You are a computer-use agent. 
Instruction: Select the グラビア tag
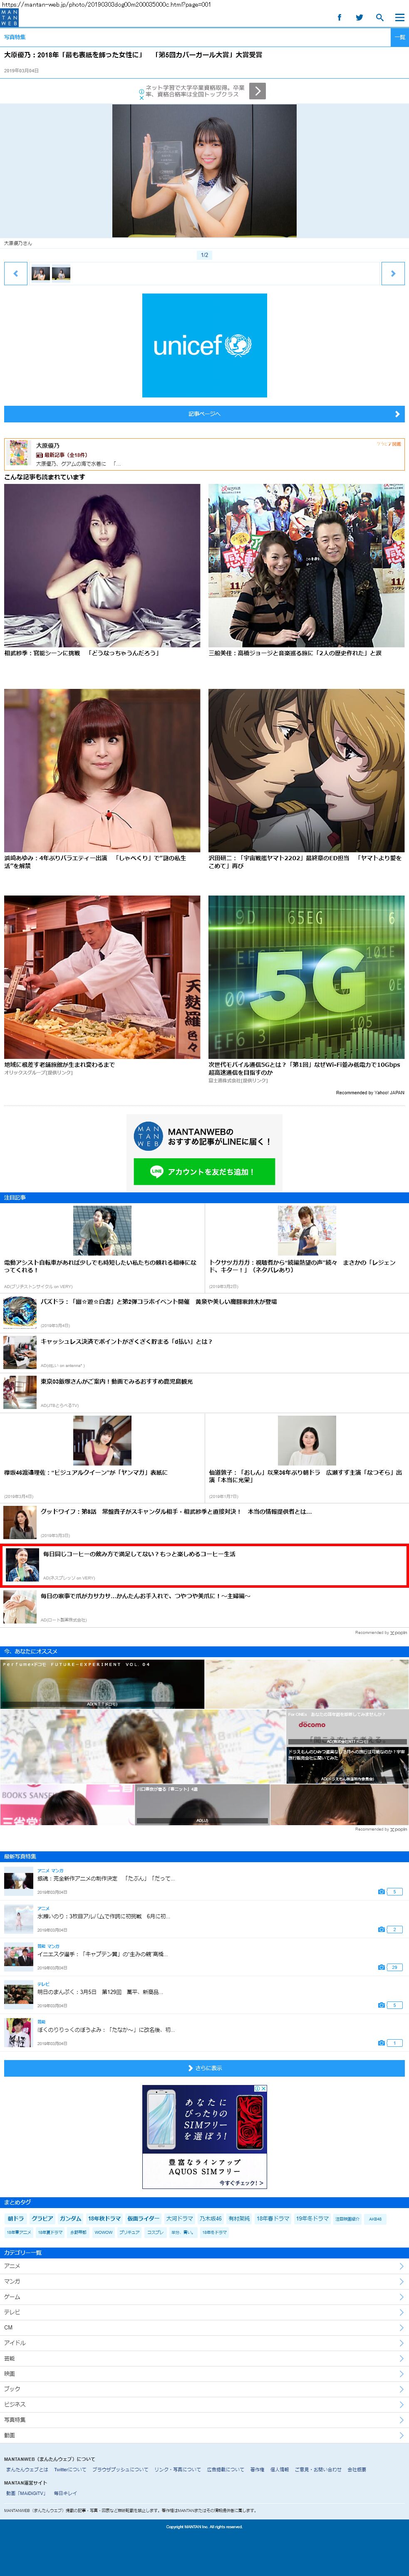click(42, 2219)
